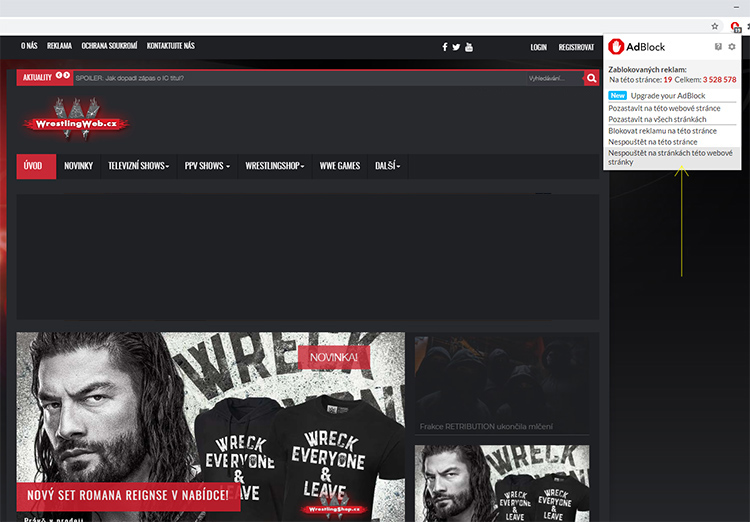
Task: Click the red search magnifier button
Action: pyautogui.click(x=591, y=78)
